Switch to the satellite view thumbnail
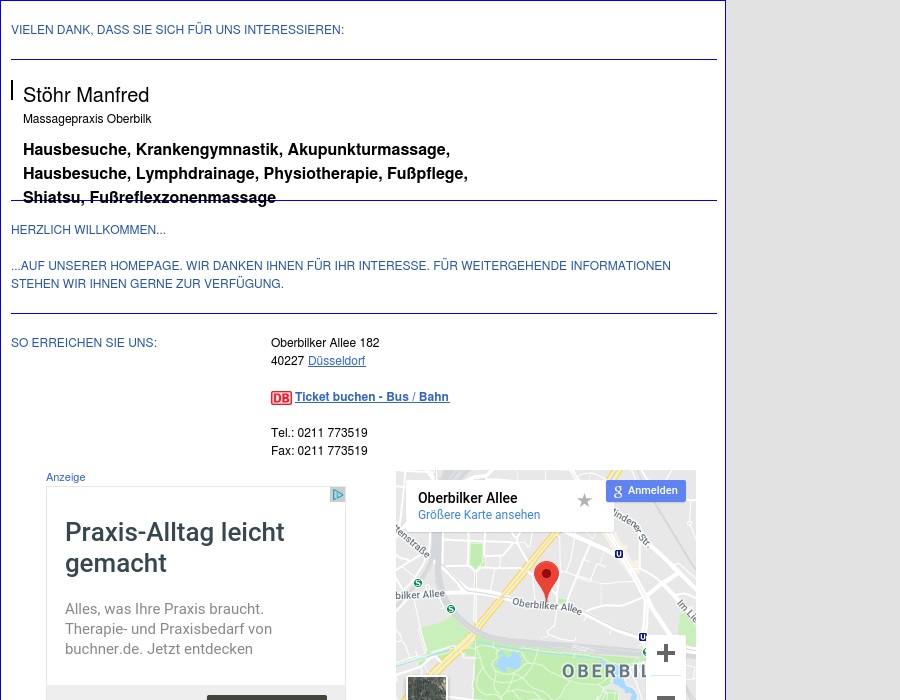900x700 pixels. coord(427,688)
